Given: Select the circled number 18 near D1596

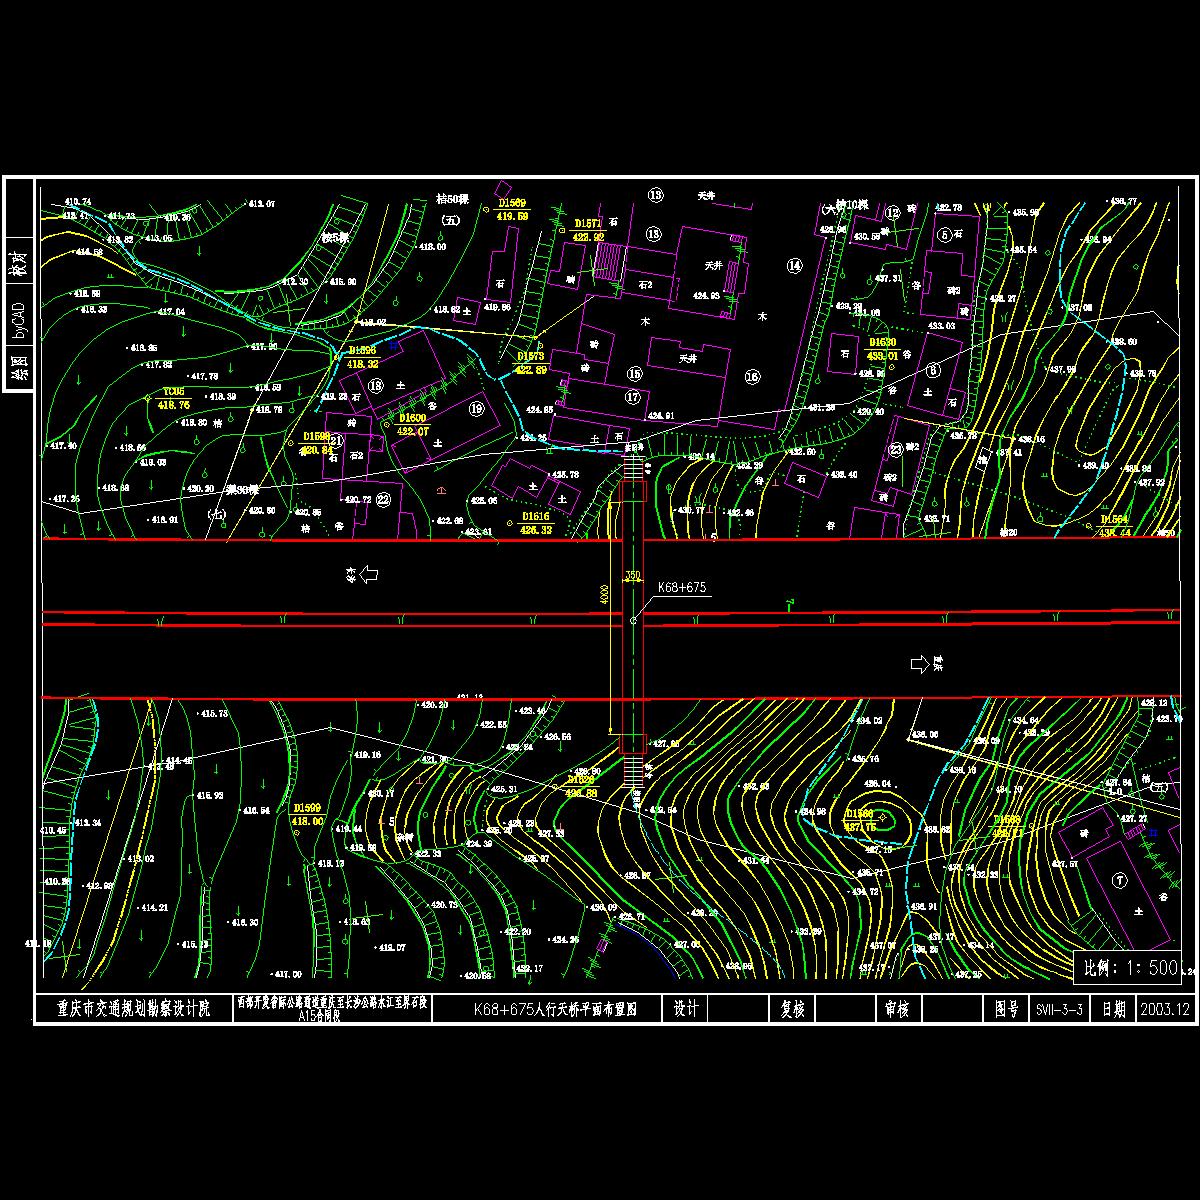Looking at the screenshot, I should (x=376, y=385).
